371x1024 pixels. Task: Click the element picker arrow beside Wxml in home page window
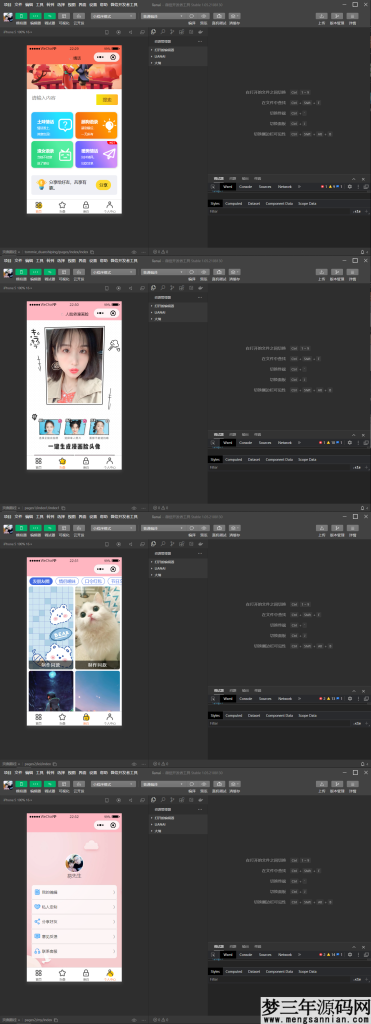214,187
